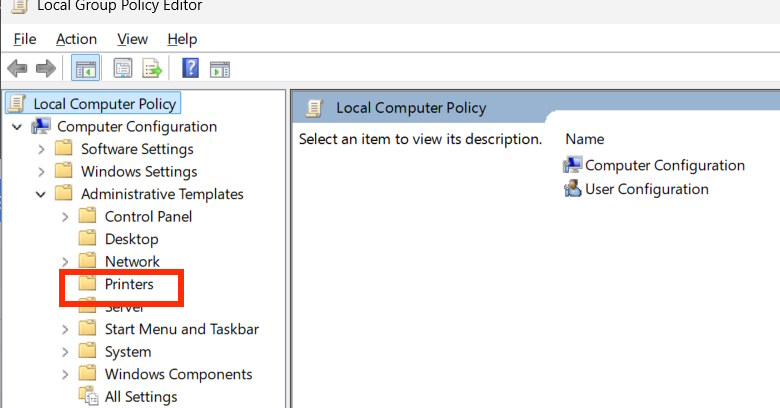780x408 pixels.
Task: Expand the Control Panel node
Action: tap(65, 216)
